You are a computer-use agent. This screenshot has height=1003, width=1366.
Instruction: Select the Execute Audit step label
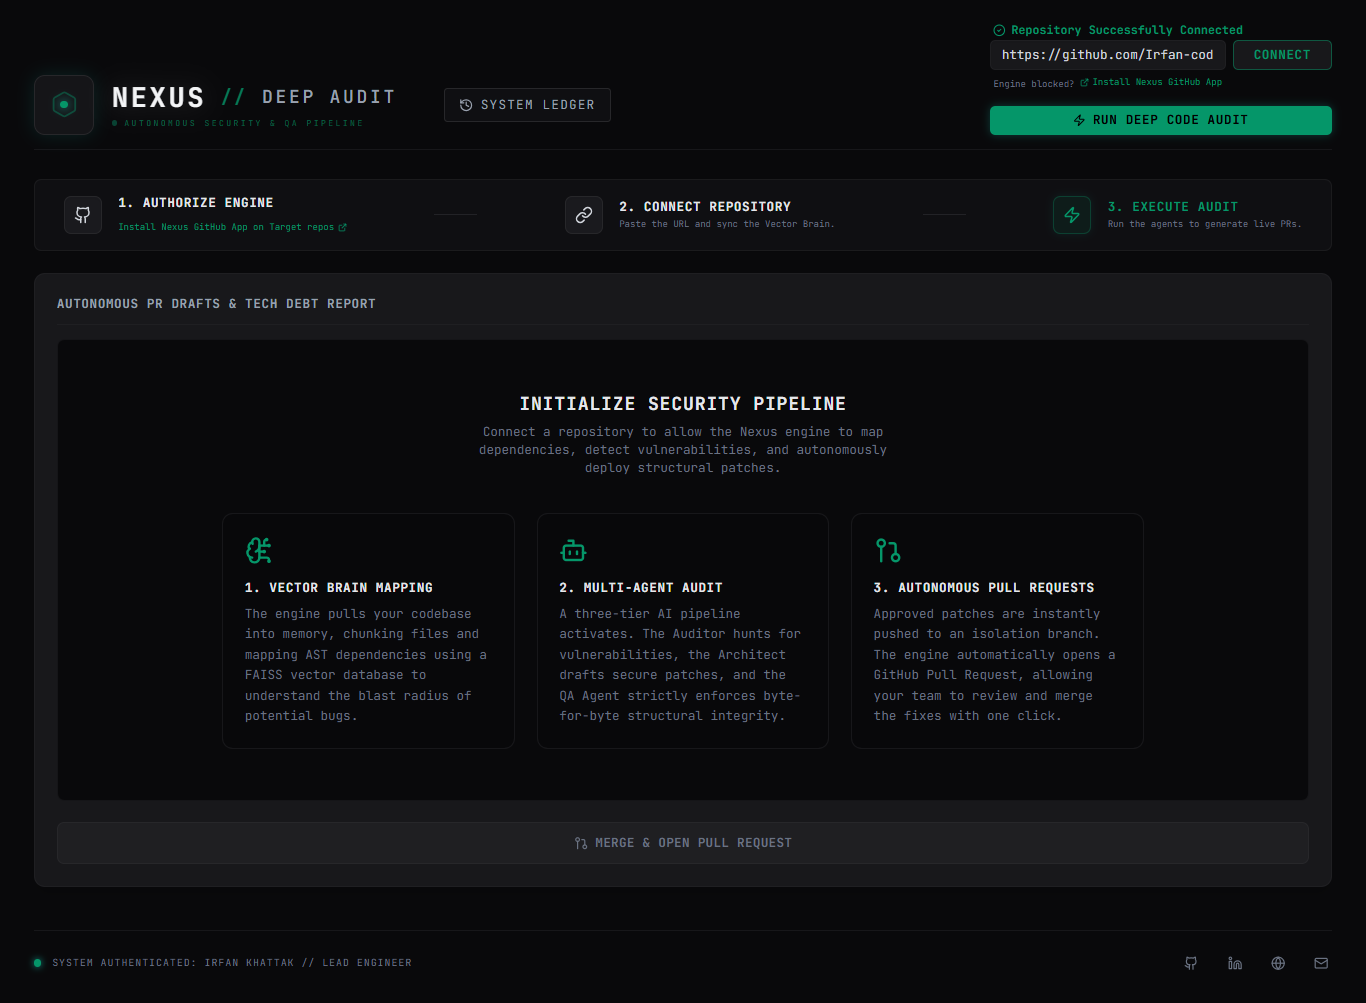pyautogui.click(x=1173, y=207)
